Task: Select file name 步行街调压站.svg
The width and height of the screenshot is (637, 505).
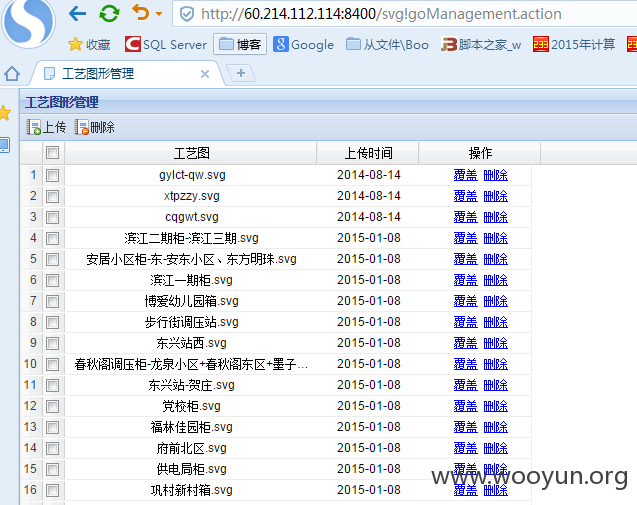Action: (x=191, y=322)
